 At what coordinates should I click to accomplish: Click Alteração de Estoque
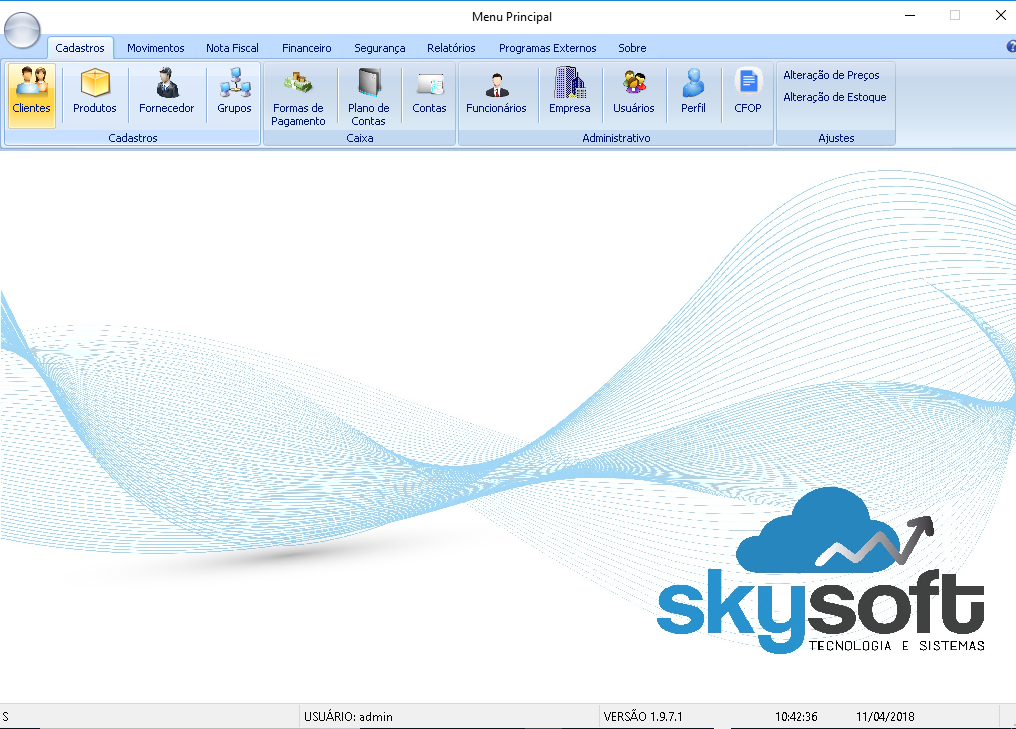835,97
